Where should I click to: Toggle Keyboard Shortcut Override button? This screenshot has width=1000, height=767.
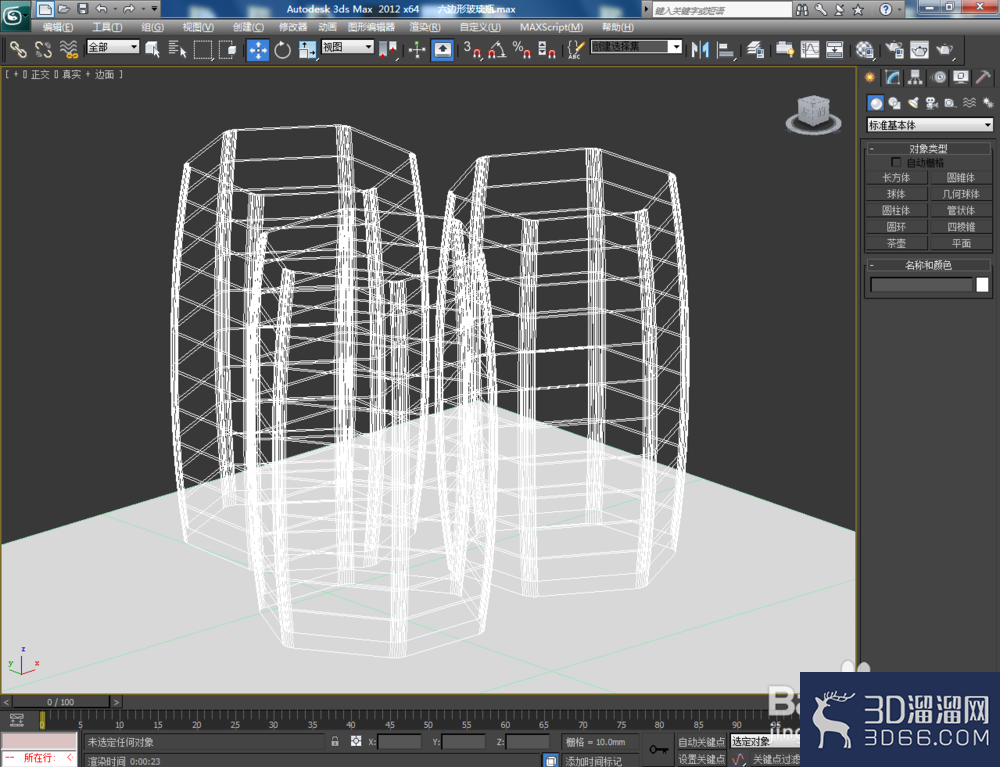tap(443, 50)
